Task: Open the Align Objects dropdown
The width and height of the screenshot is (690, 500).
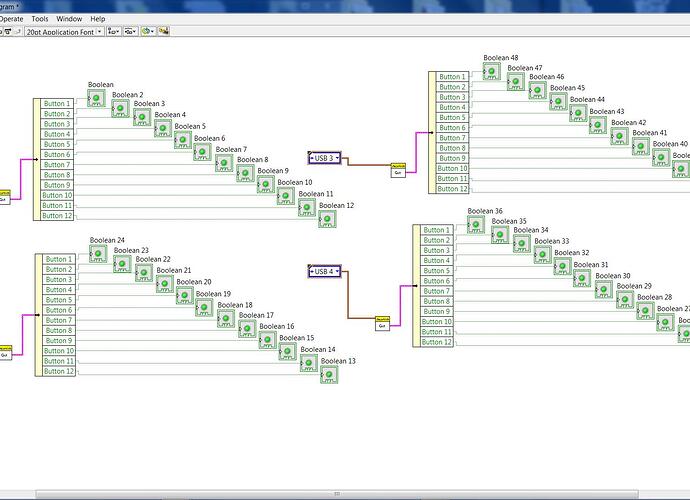Action: pyautogui.click(x=114, y=32)
